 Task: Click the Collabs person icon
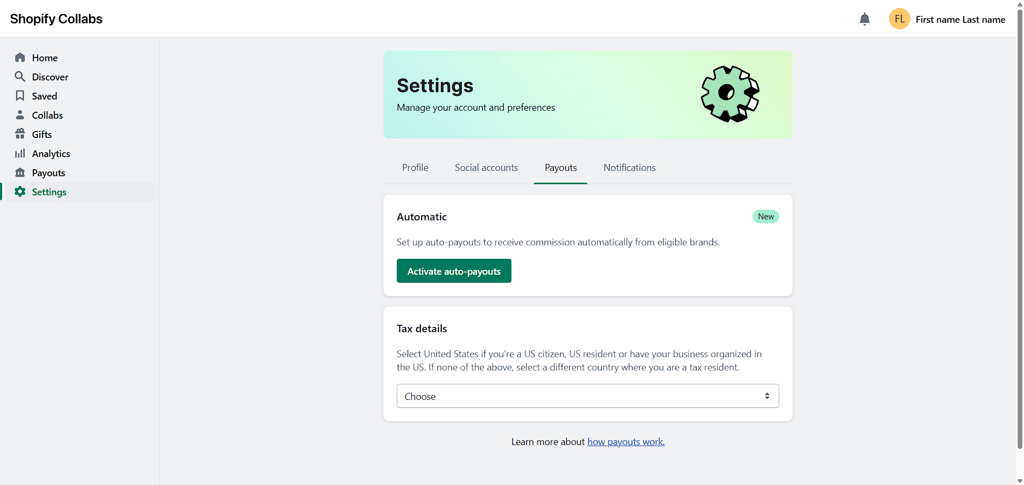pos(20,115)
